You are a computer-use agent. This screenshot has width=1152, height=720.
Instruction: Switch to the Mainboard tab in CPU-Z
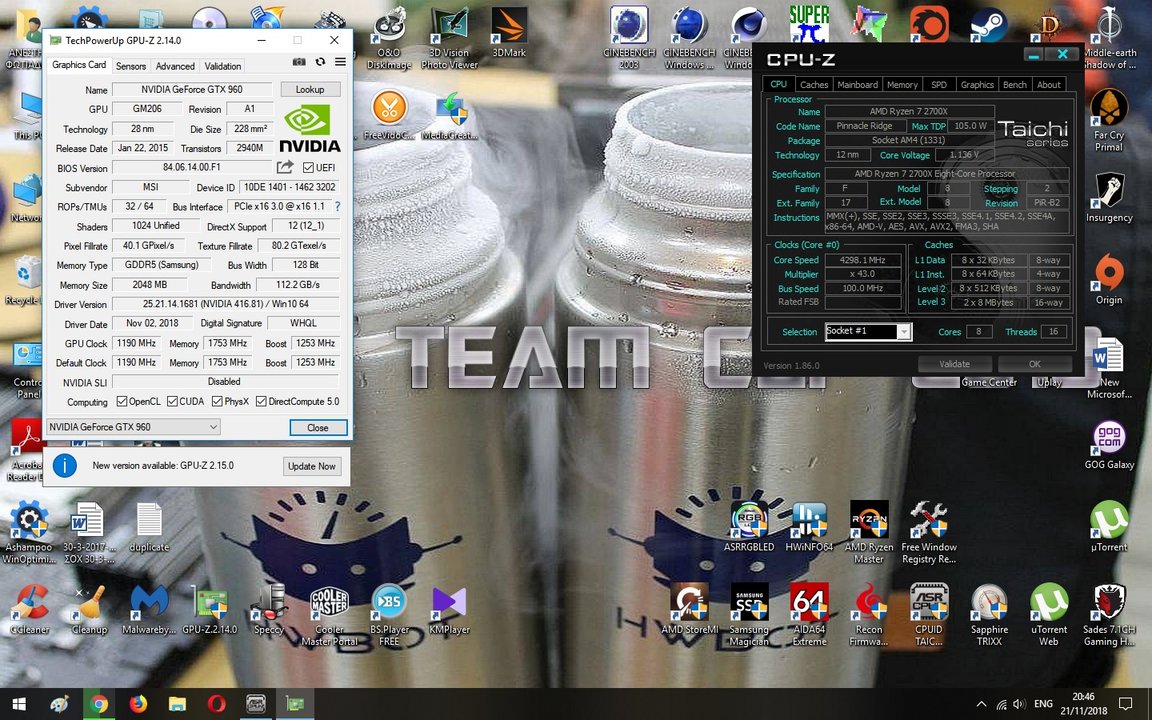click(x=857, y=84)
